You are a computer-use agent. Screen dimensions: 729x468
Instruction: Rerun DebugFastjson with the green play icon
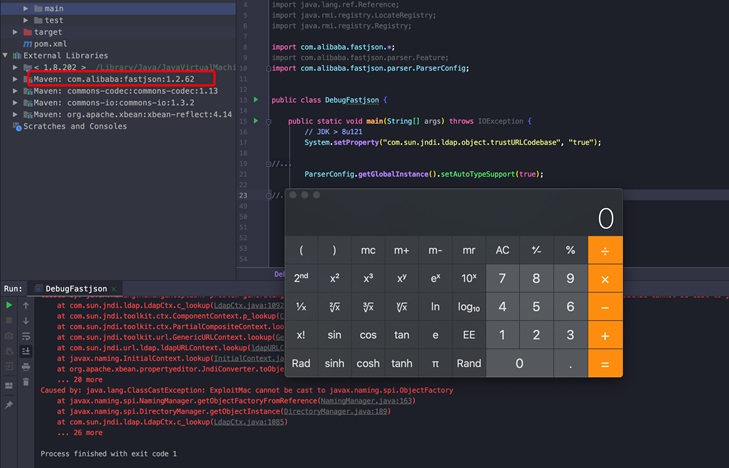[9, 305]
